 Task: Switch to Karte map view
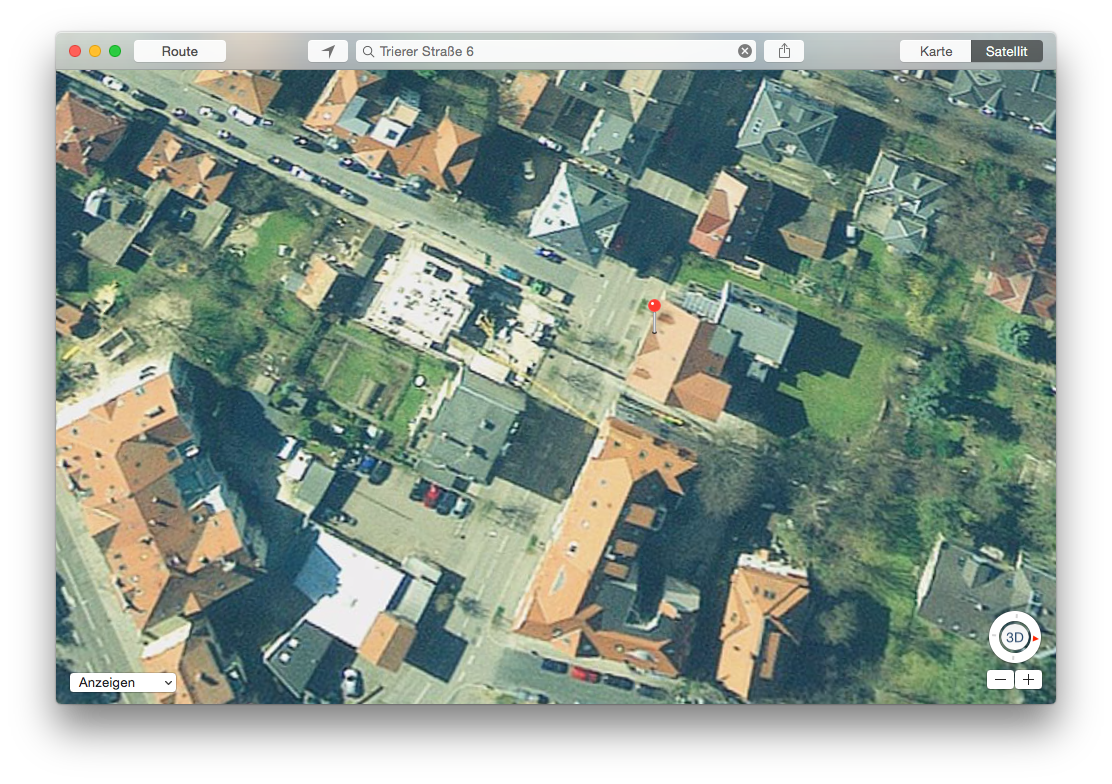pyautogui.click(x=936, y=51)
